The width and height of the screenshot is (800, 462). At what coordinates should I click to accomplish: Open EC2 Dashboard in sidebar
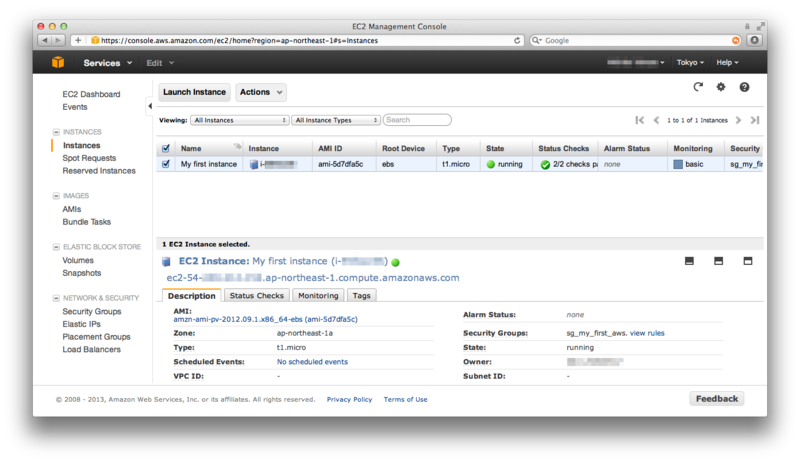click(91, 94)
